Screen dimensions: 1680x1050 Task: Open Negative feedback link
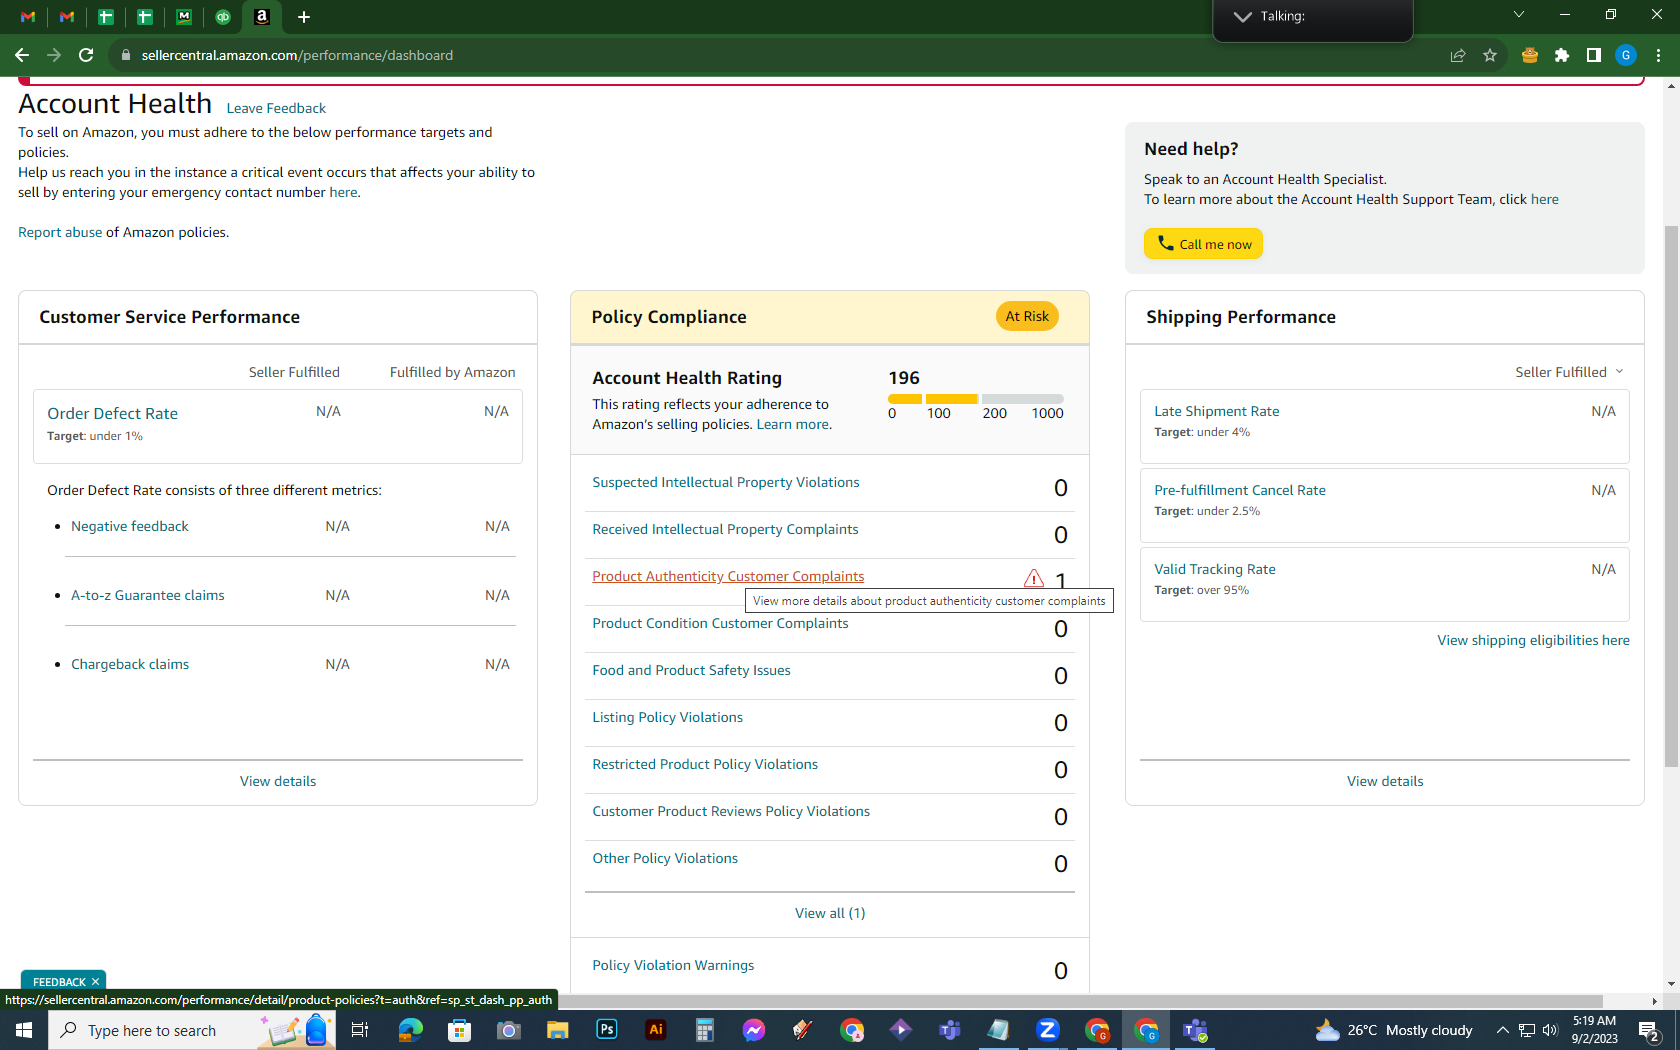coord(130,526)
